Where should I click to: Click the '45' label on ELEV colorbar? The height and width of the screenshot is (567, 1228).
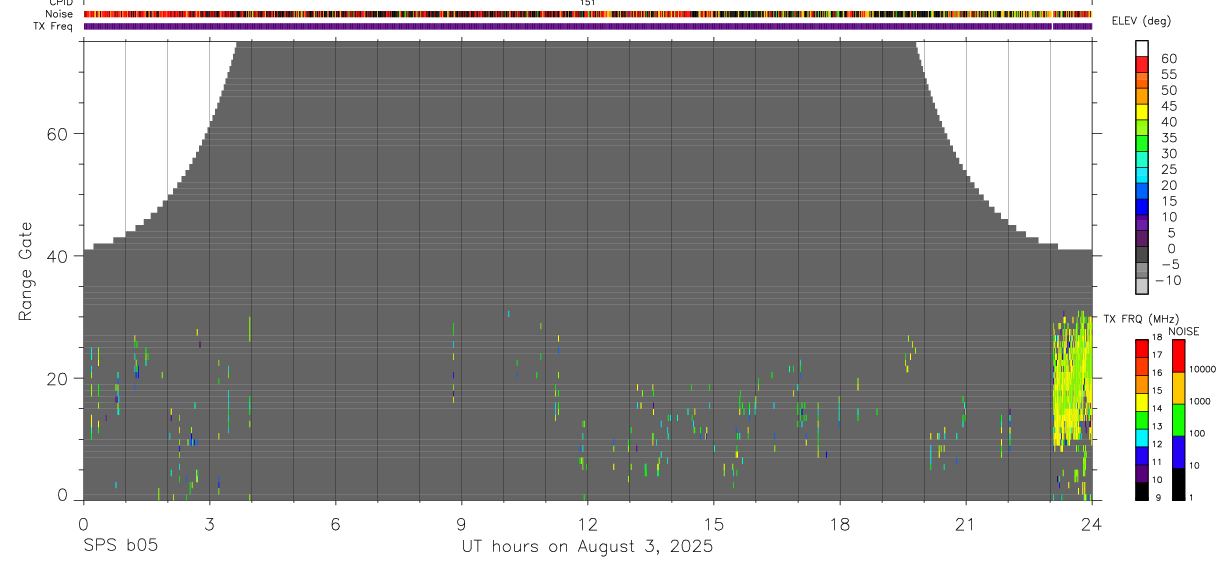tap(1167, 106)
